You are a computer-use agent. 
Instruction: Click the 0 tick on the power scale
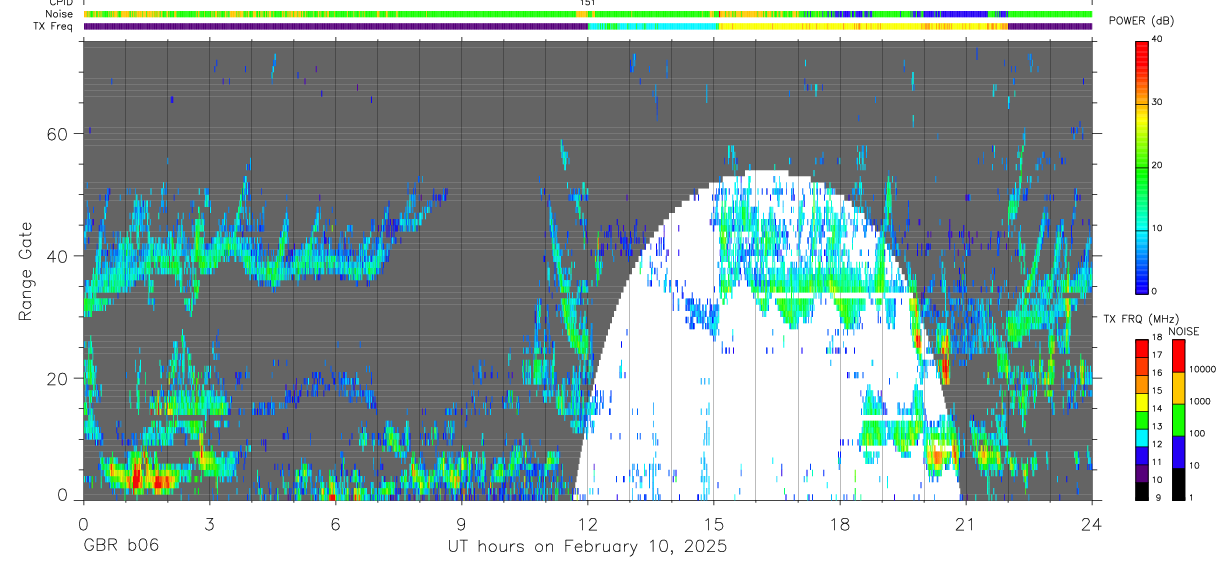tap(1155, 291)
